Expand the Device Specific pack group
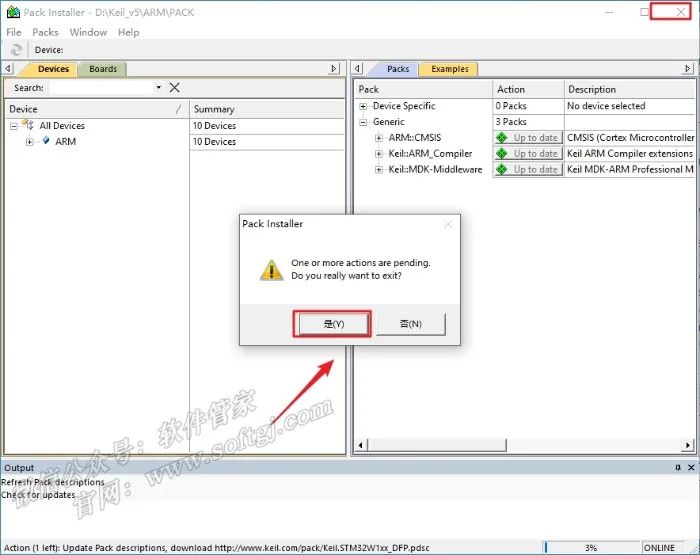The height and width of the screenshot is (555, 700). (363, 106)
